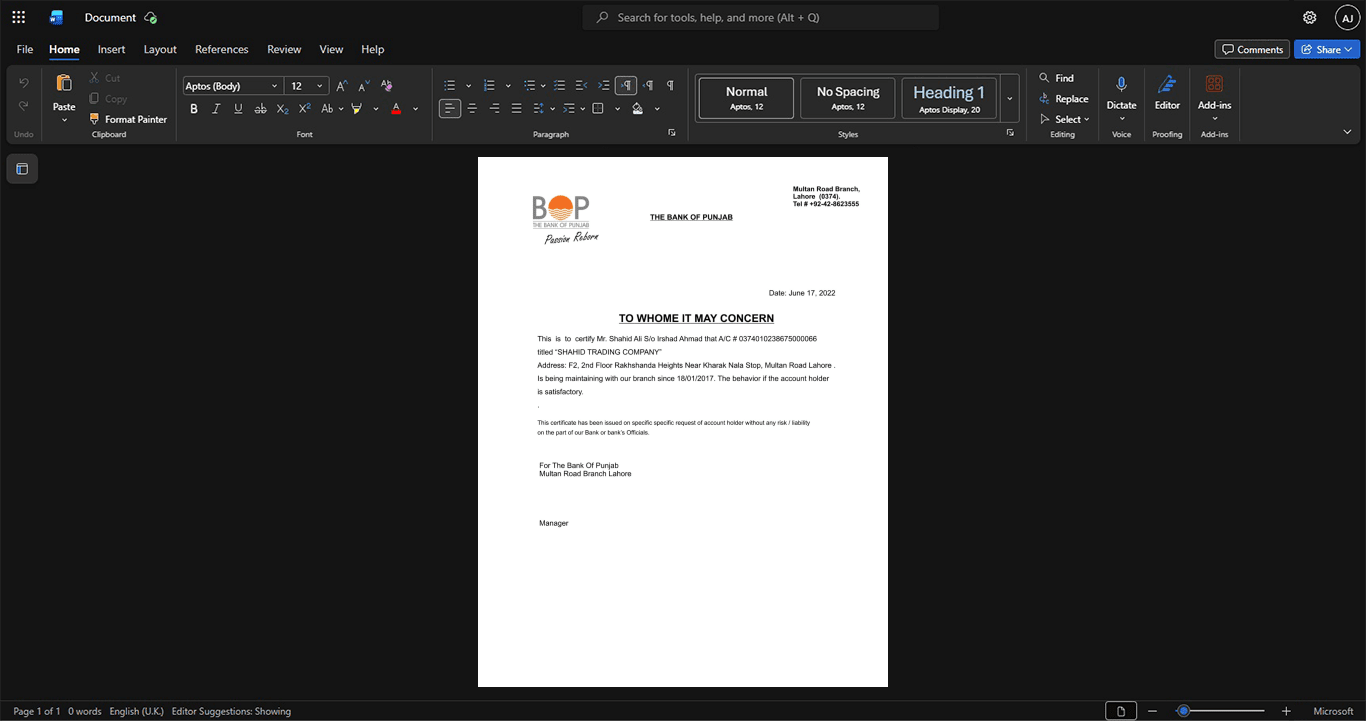The width and height of the screenshot is (1366, 721).
Task: Toggle Bold formatting
Action: pos(194,108)
